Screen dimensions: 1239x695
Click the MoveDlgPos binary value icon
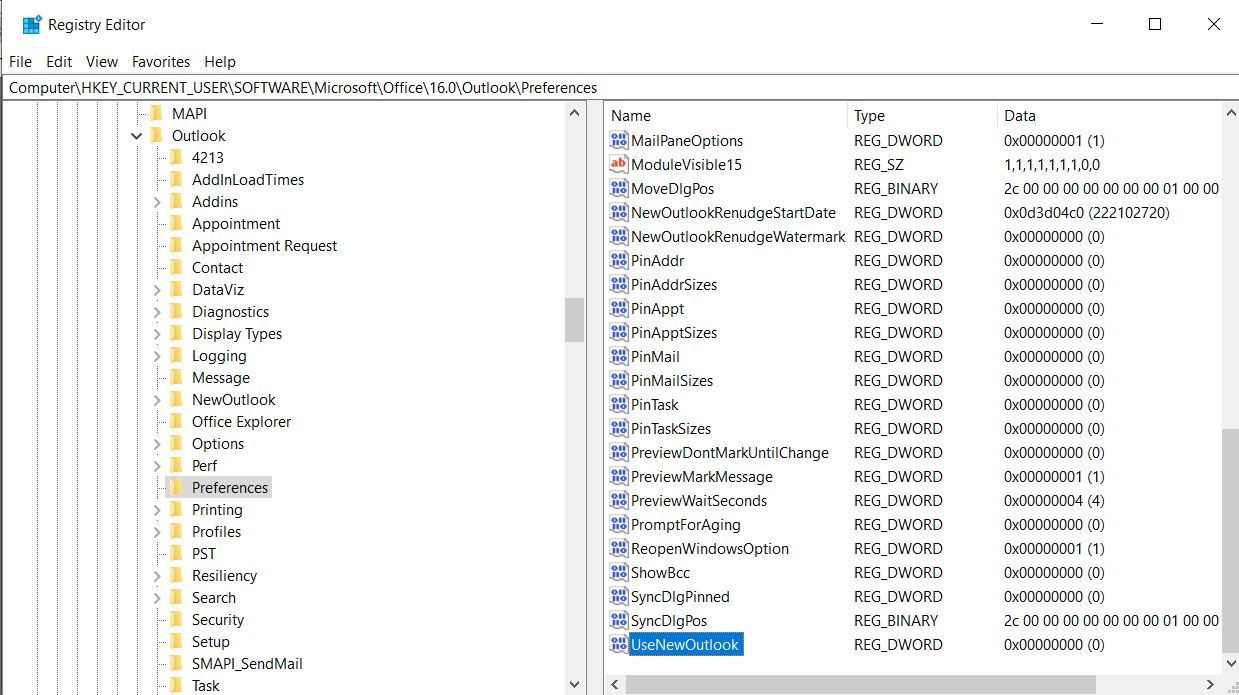coord(619,189)
